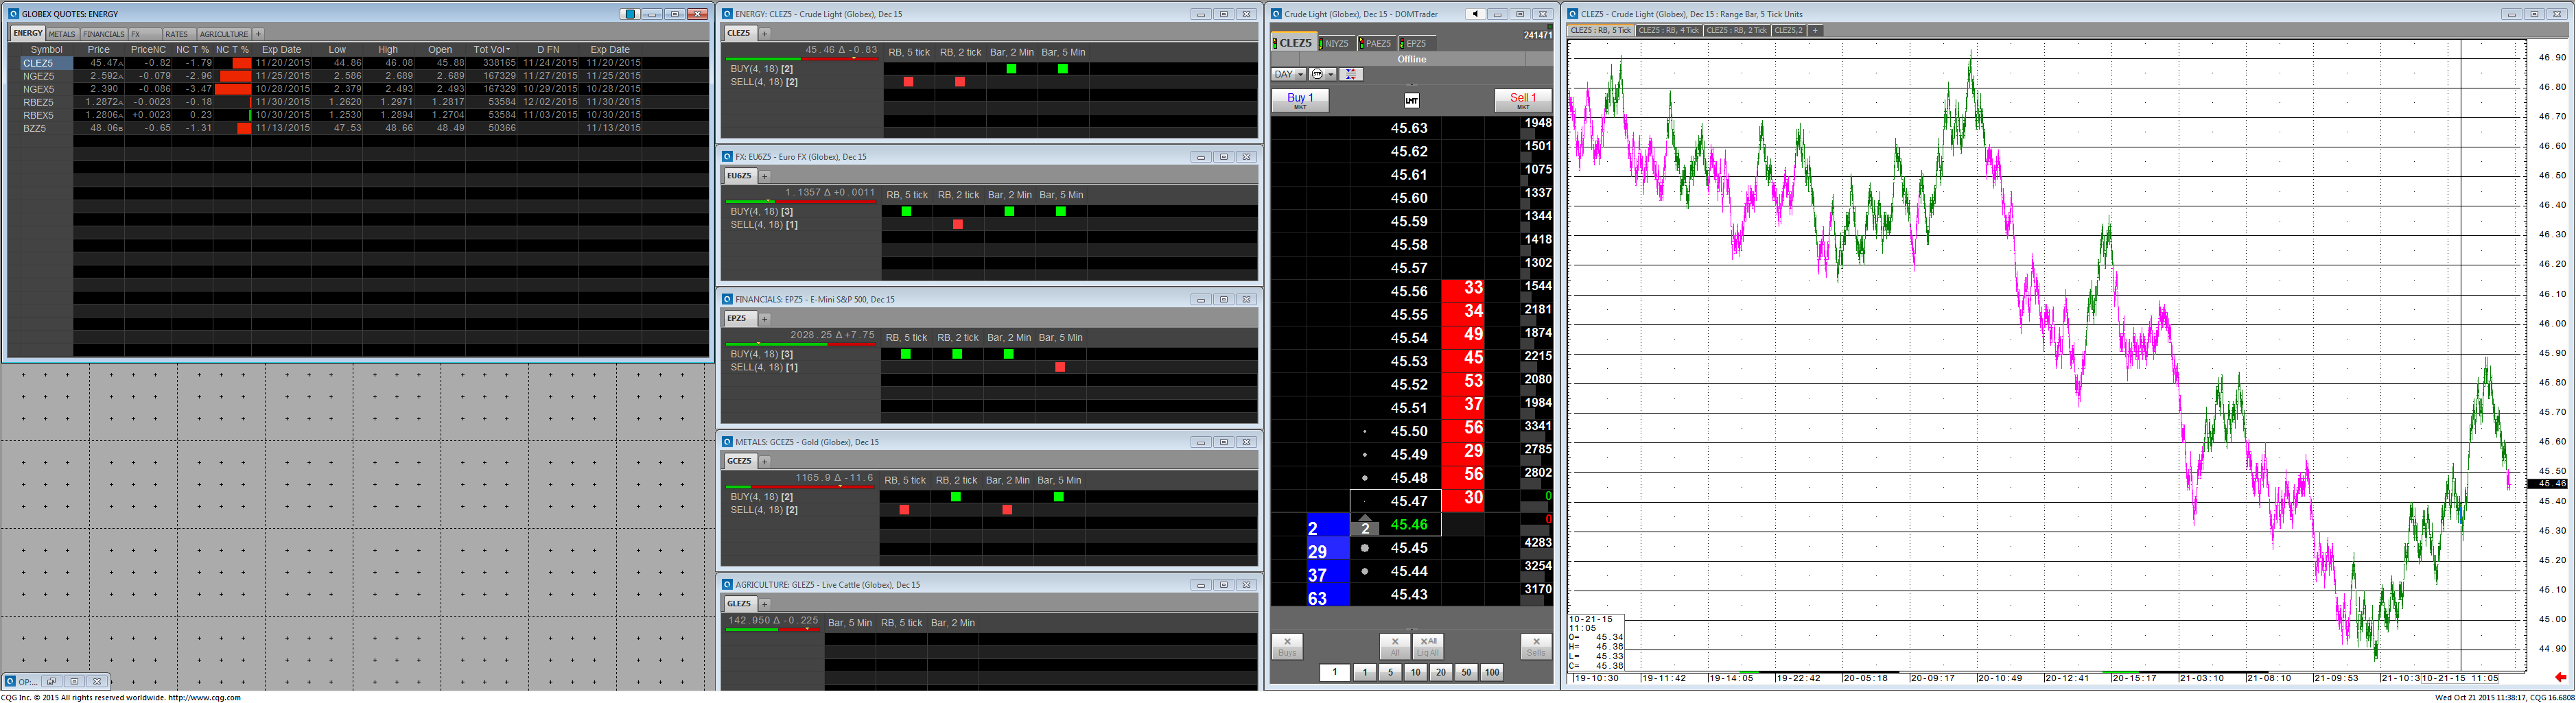Viewport: 2576px width, 703px height.
Task: Set order quantity to 100
Action: point(1492,673)
